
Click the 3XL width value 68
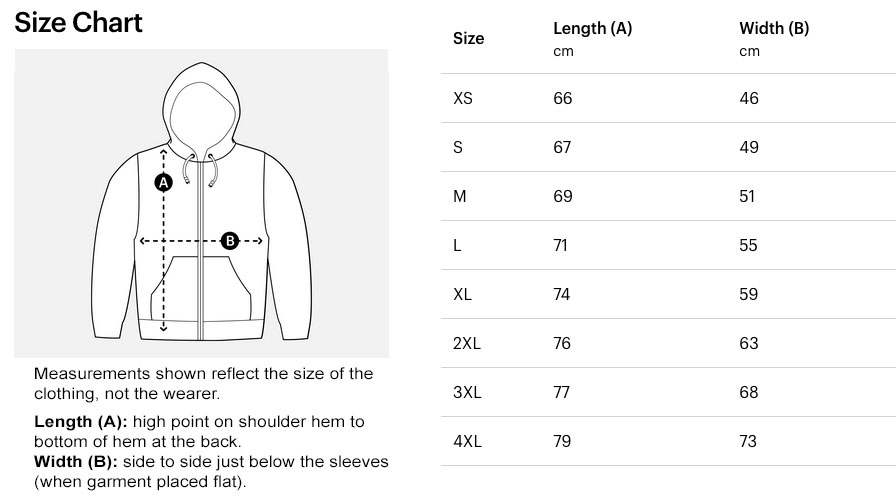tap(749, 392)
